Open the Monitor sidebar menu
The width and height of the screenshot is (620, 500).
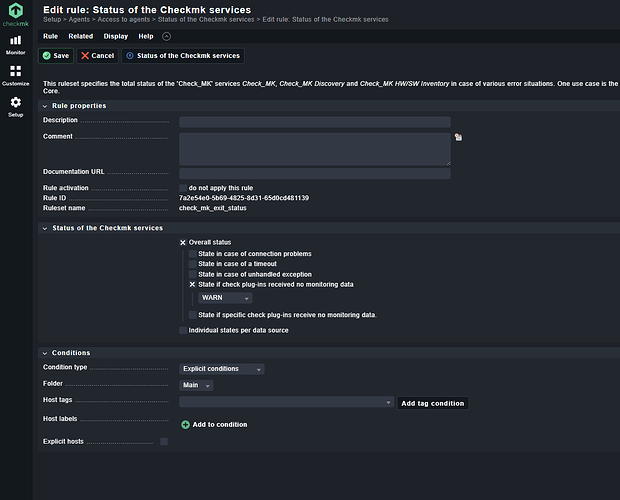tap(15, 45)
